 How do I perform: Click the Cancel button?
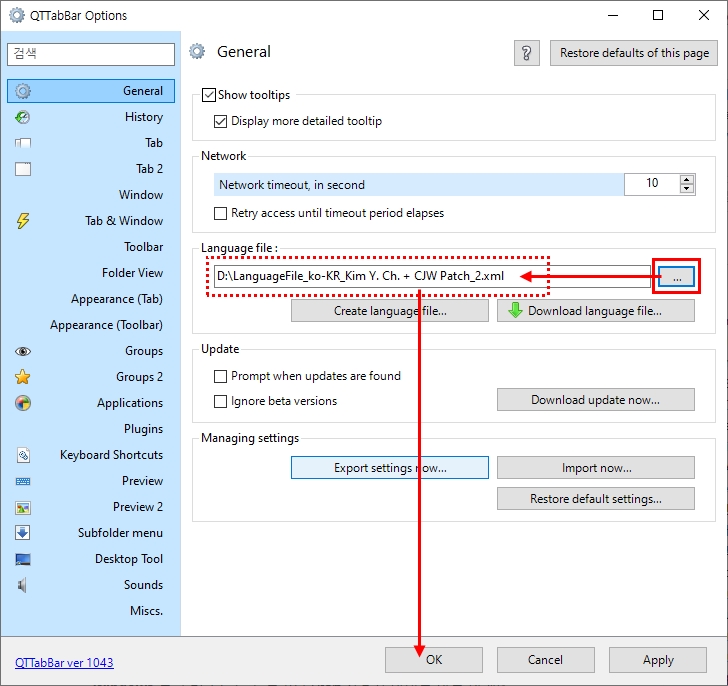point(546,660)
